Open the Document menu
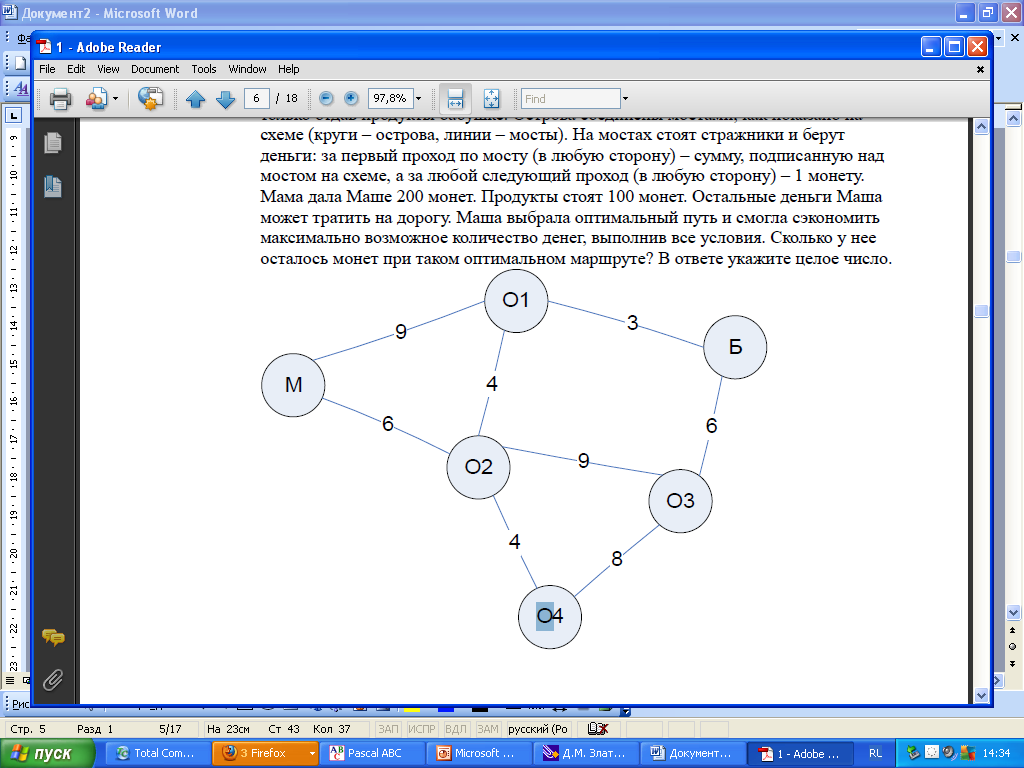Viewport: 1024px width, 768px height. click(155, 69)
